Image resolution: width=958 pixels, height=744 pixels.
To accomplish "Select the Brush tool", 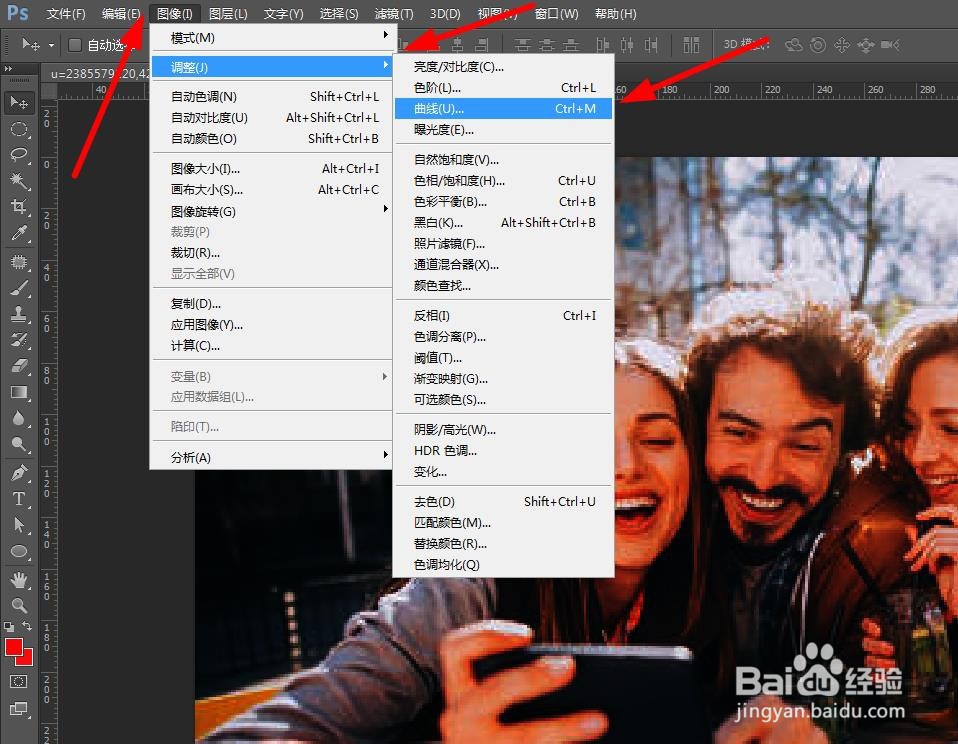I will tap(18, 287).
